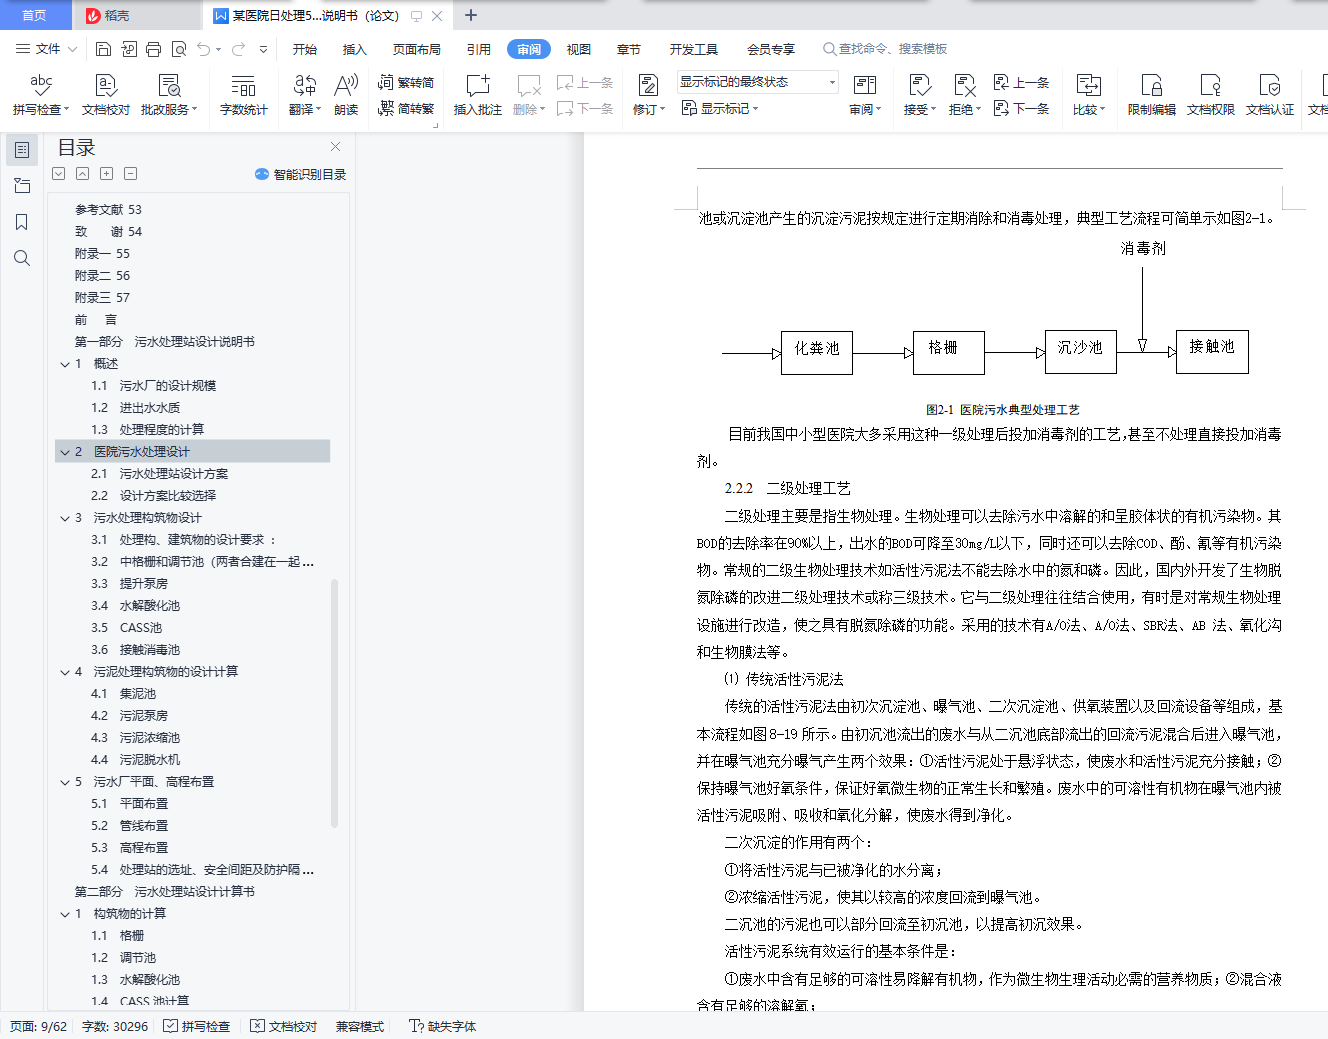1328x1039 pixels.
Task: Click the Save icon in quick access toolbar
Action: (x=103, y=49)
